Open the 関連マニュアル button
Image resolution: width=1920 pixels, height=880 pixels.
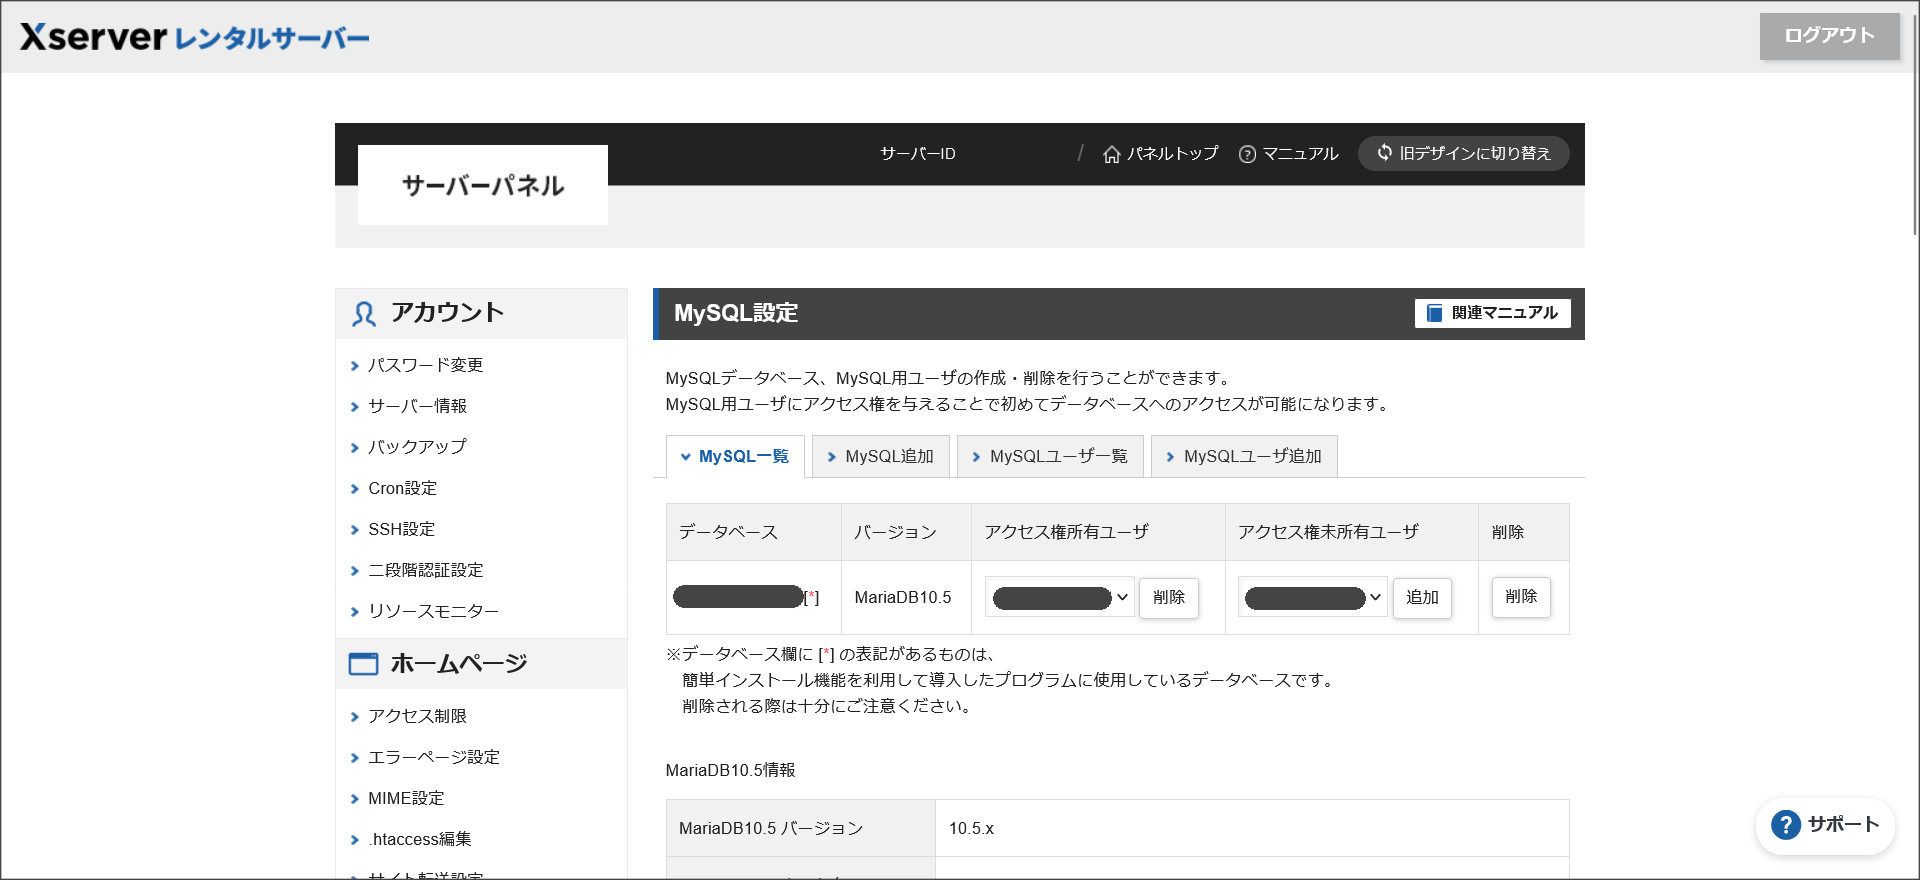coord(1492,313)
